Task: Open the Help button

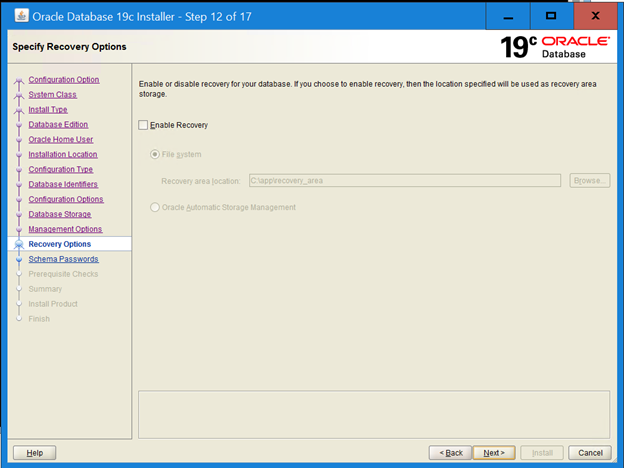Action: pos(35,453)
